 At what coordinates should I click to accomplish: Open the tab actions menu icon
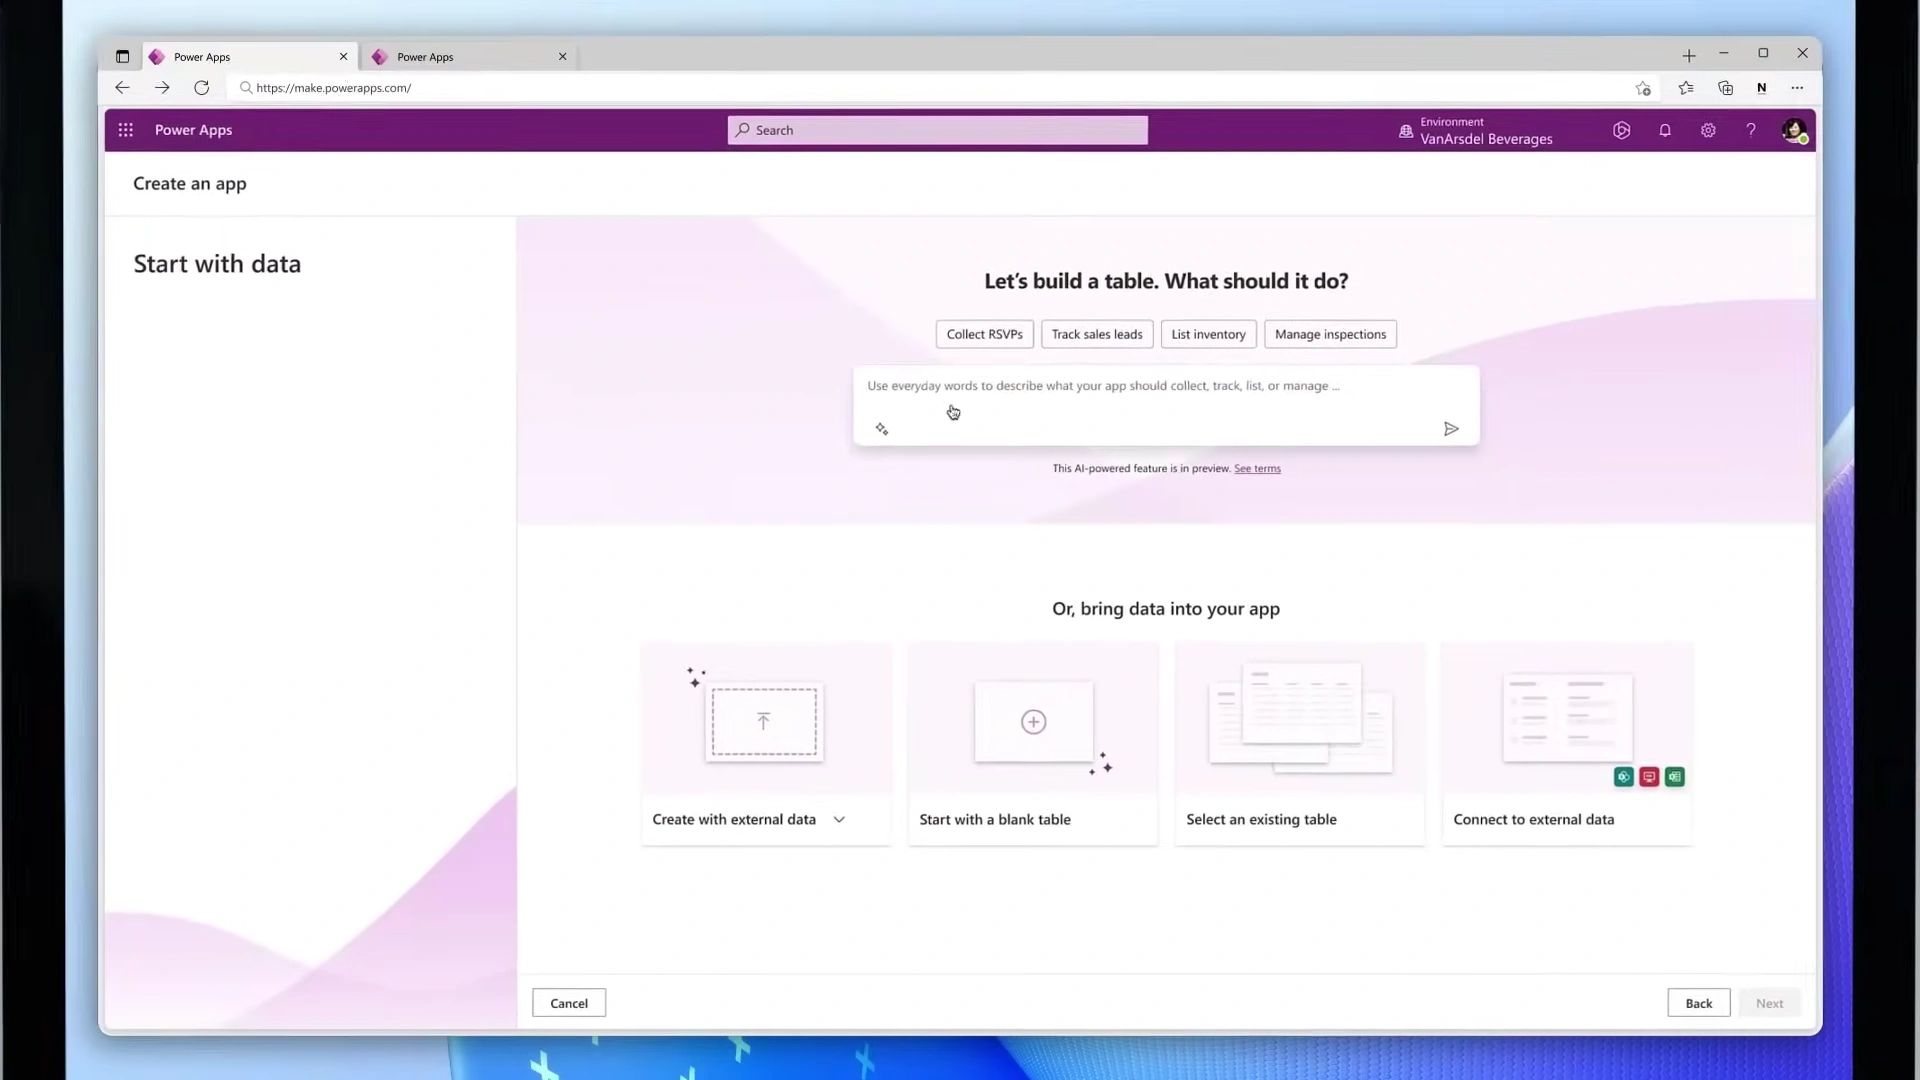pos(123,57)
